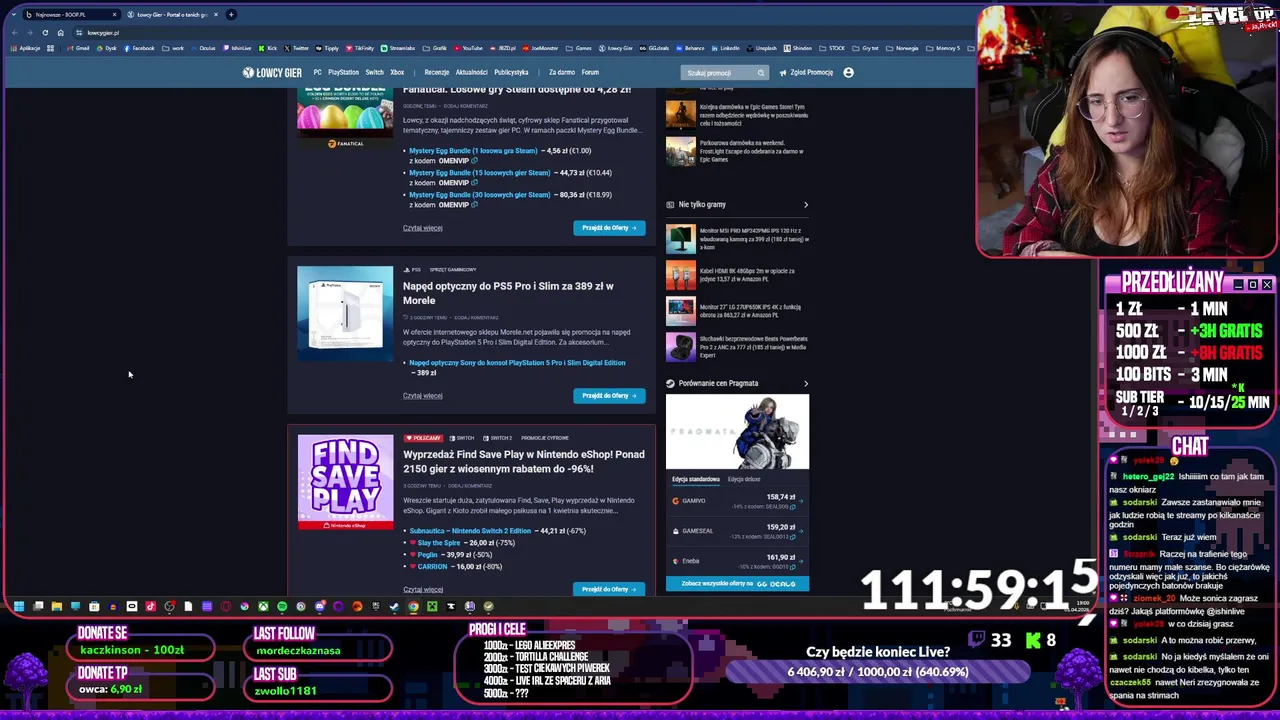Image resolution: width=1280 pixels, height=720 pixels.
Task: Open the YouTube bookmark
Action: coord(468,48)
